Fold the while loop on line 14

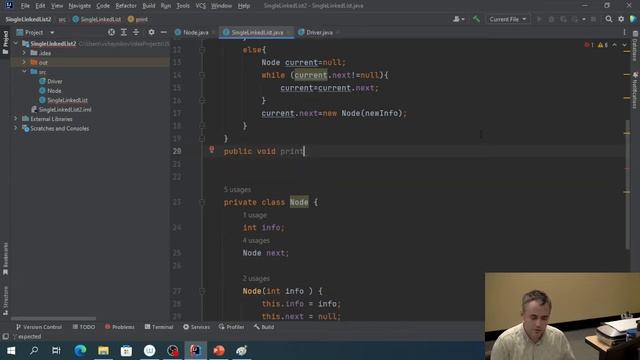point(202,75)
